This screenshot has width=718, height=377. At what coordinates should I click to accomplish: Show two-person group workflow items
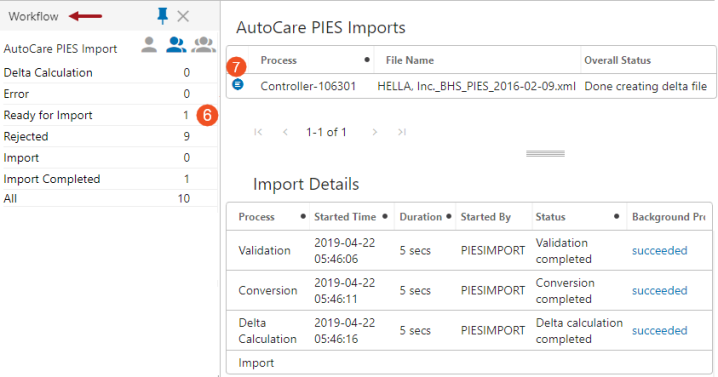pos(176,44)
